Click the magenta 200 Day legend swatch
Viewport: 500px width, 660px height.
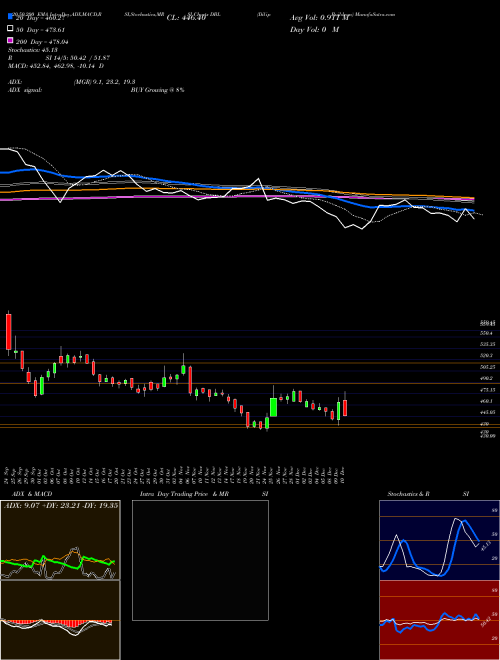pos(10,41)
